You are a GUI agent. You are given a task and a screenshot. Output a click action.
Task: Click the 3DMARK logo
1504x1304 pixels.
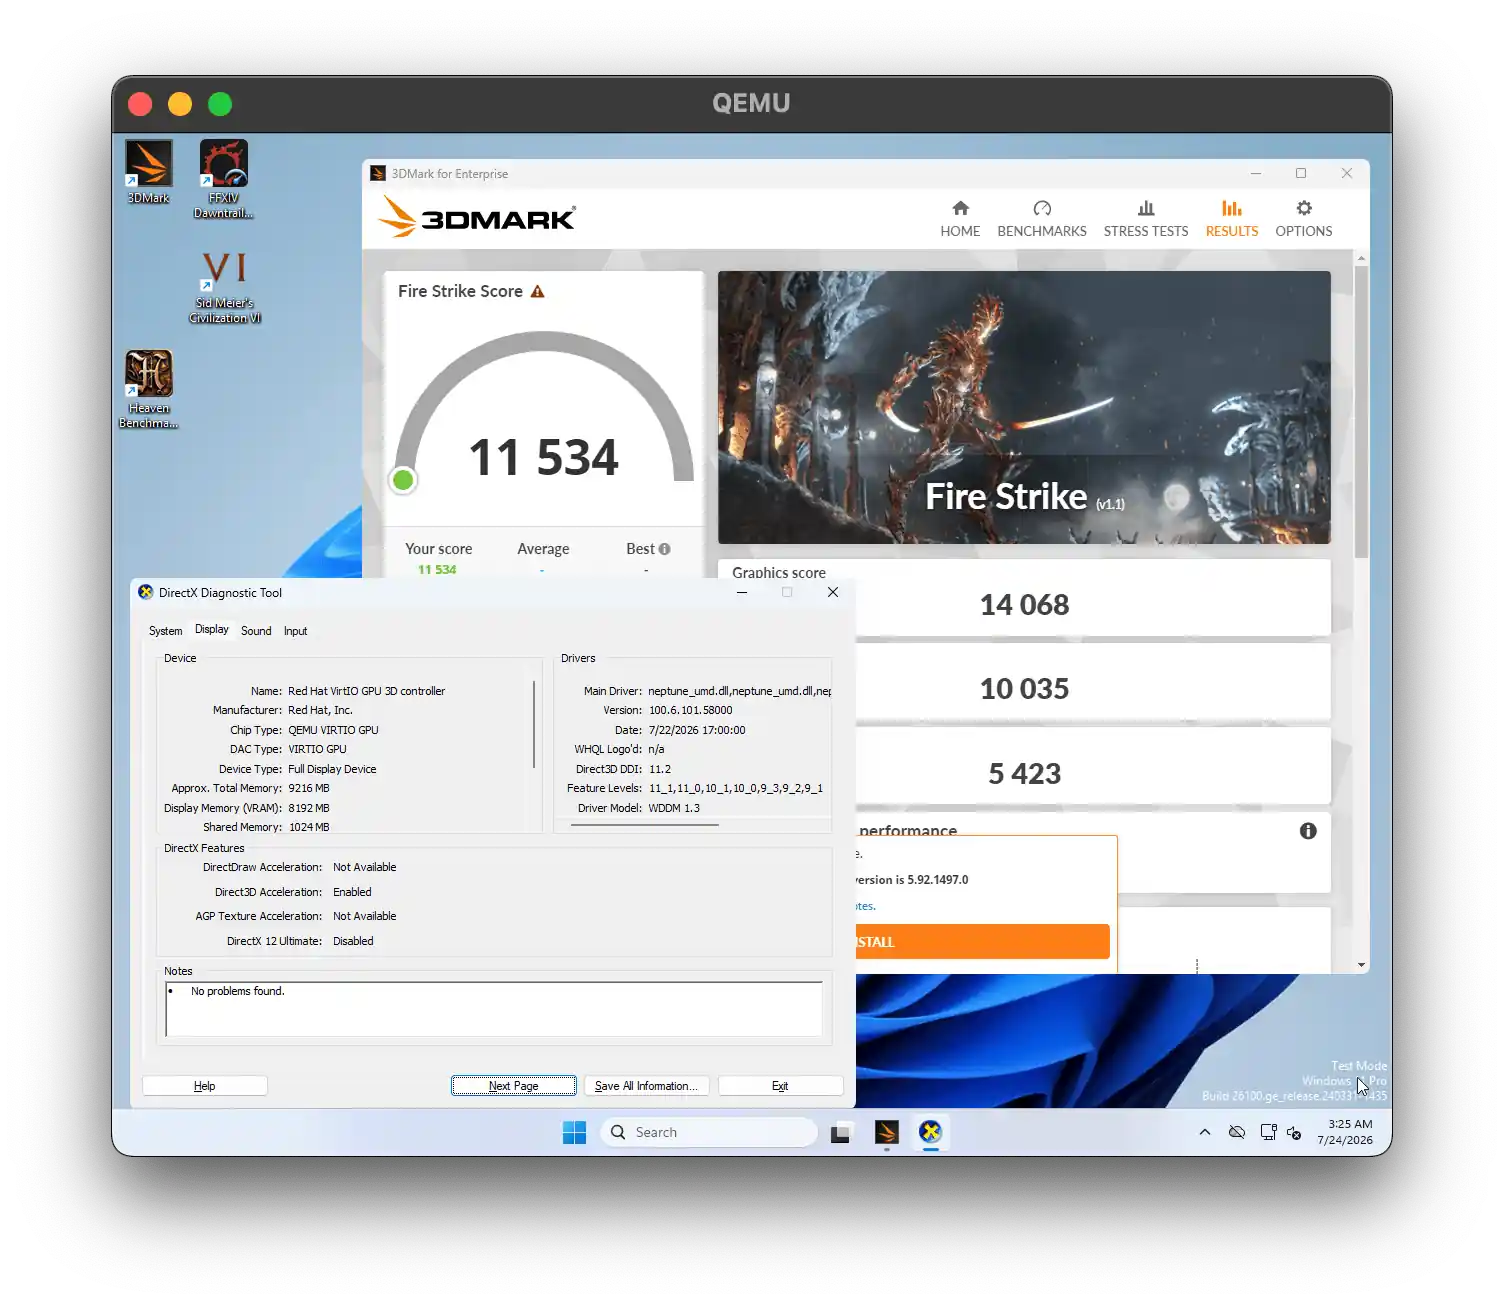[x=477, y=217]
